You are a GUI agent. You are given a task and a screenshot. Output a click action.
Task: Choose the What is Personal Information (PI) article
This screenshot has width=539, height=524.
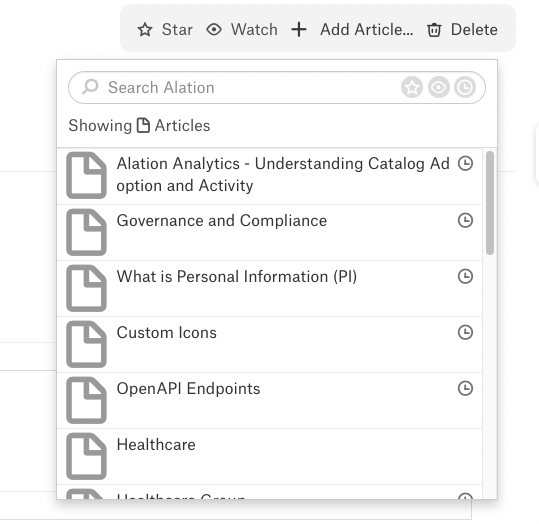[x=270, y=288]
